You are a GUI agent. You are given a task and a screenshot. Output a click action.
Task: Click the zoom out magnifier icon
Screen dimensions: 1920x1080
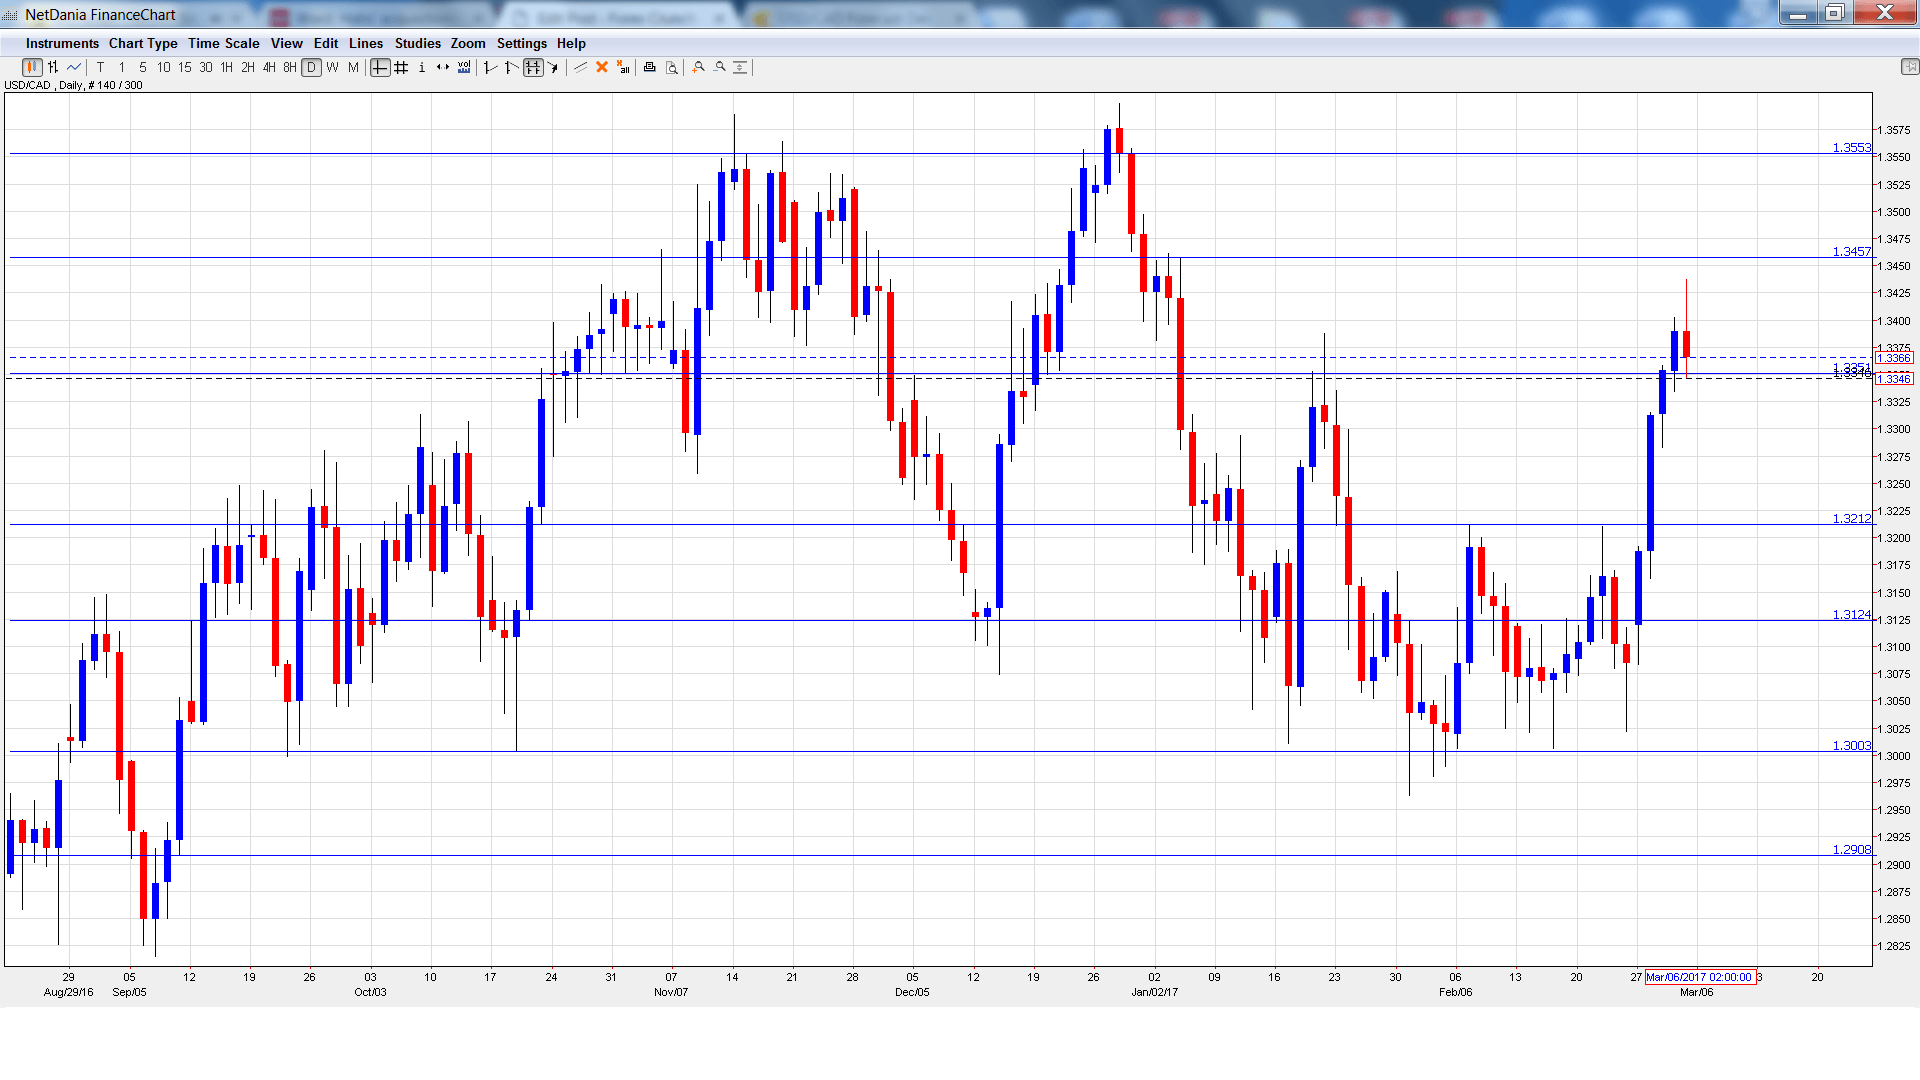720,67
